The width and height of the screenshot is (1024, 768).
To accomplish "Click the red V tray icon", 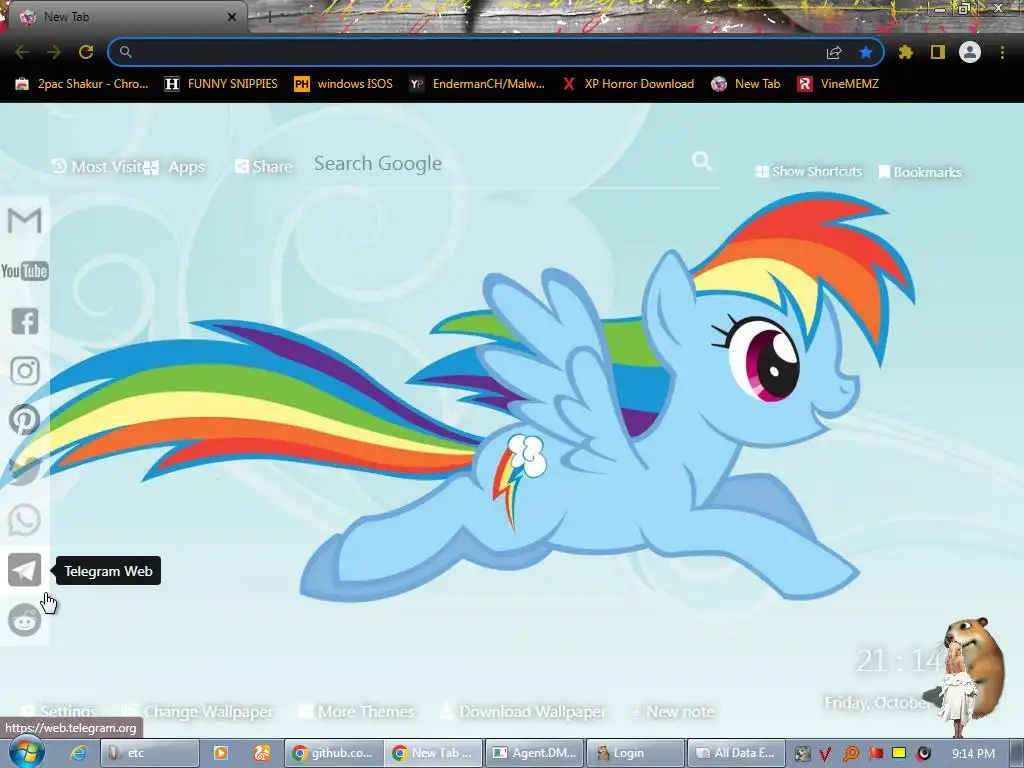I will [825, 754].
